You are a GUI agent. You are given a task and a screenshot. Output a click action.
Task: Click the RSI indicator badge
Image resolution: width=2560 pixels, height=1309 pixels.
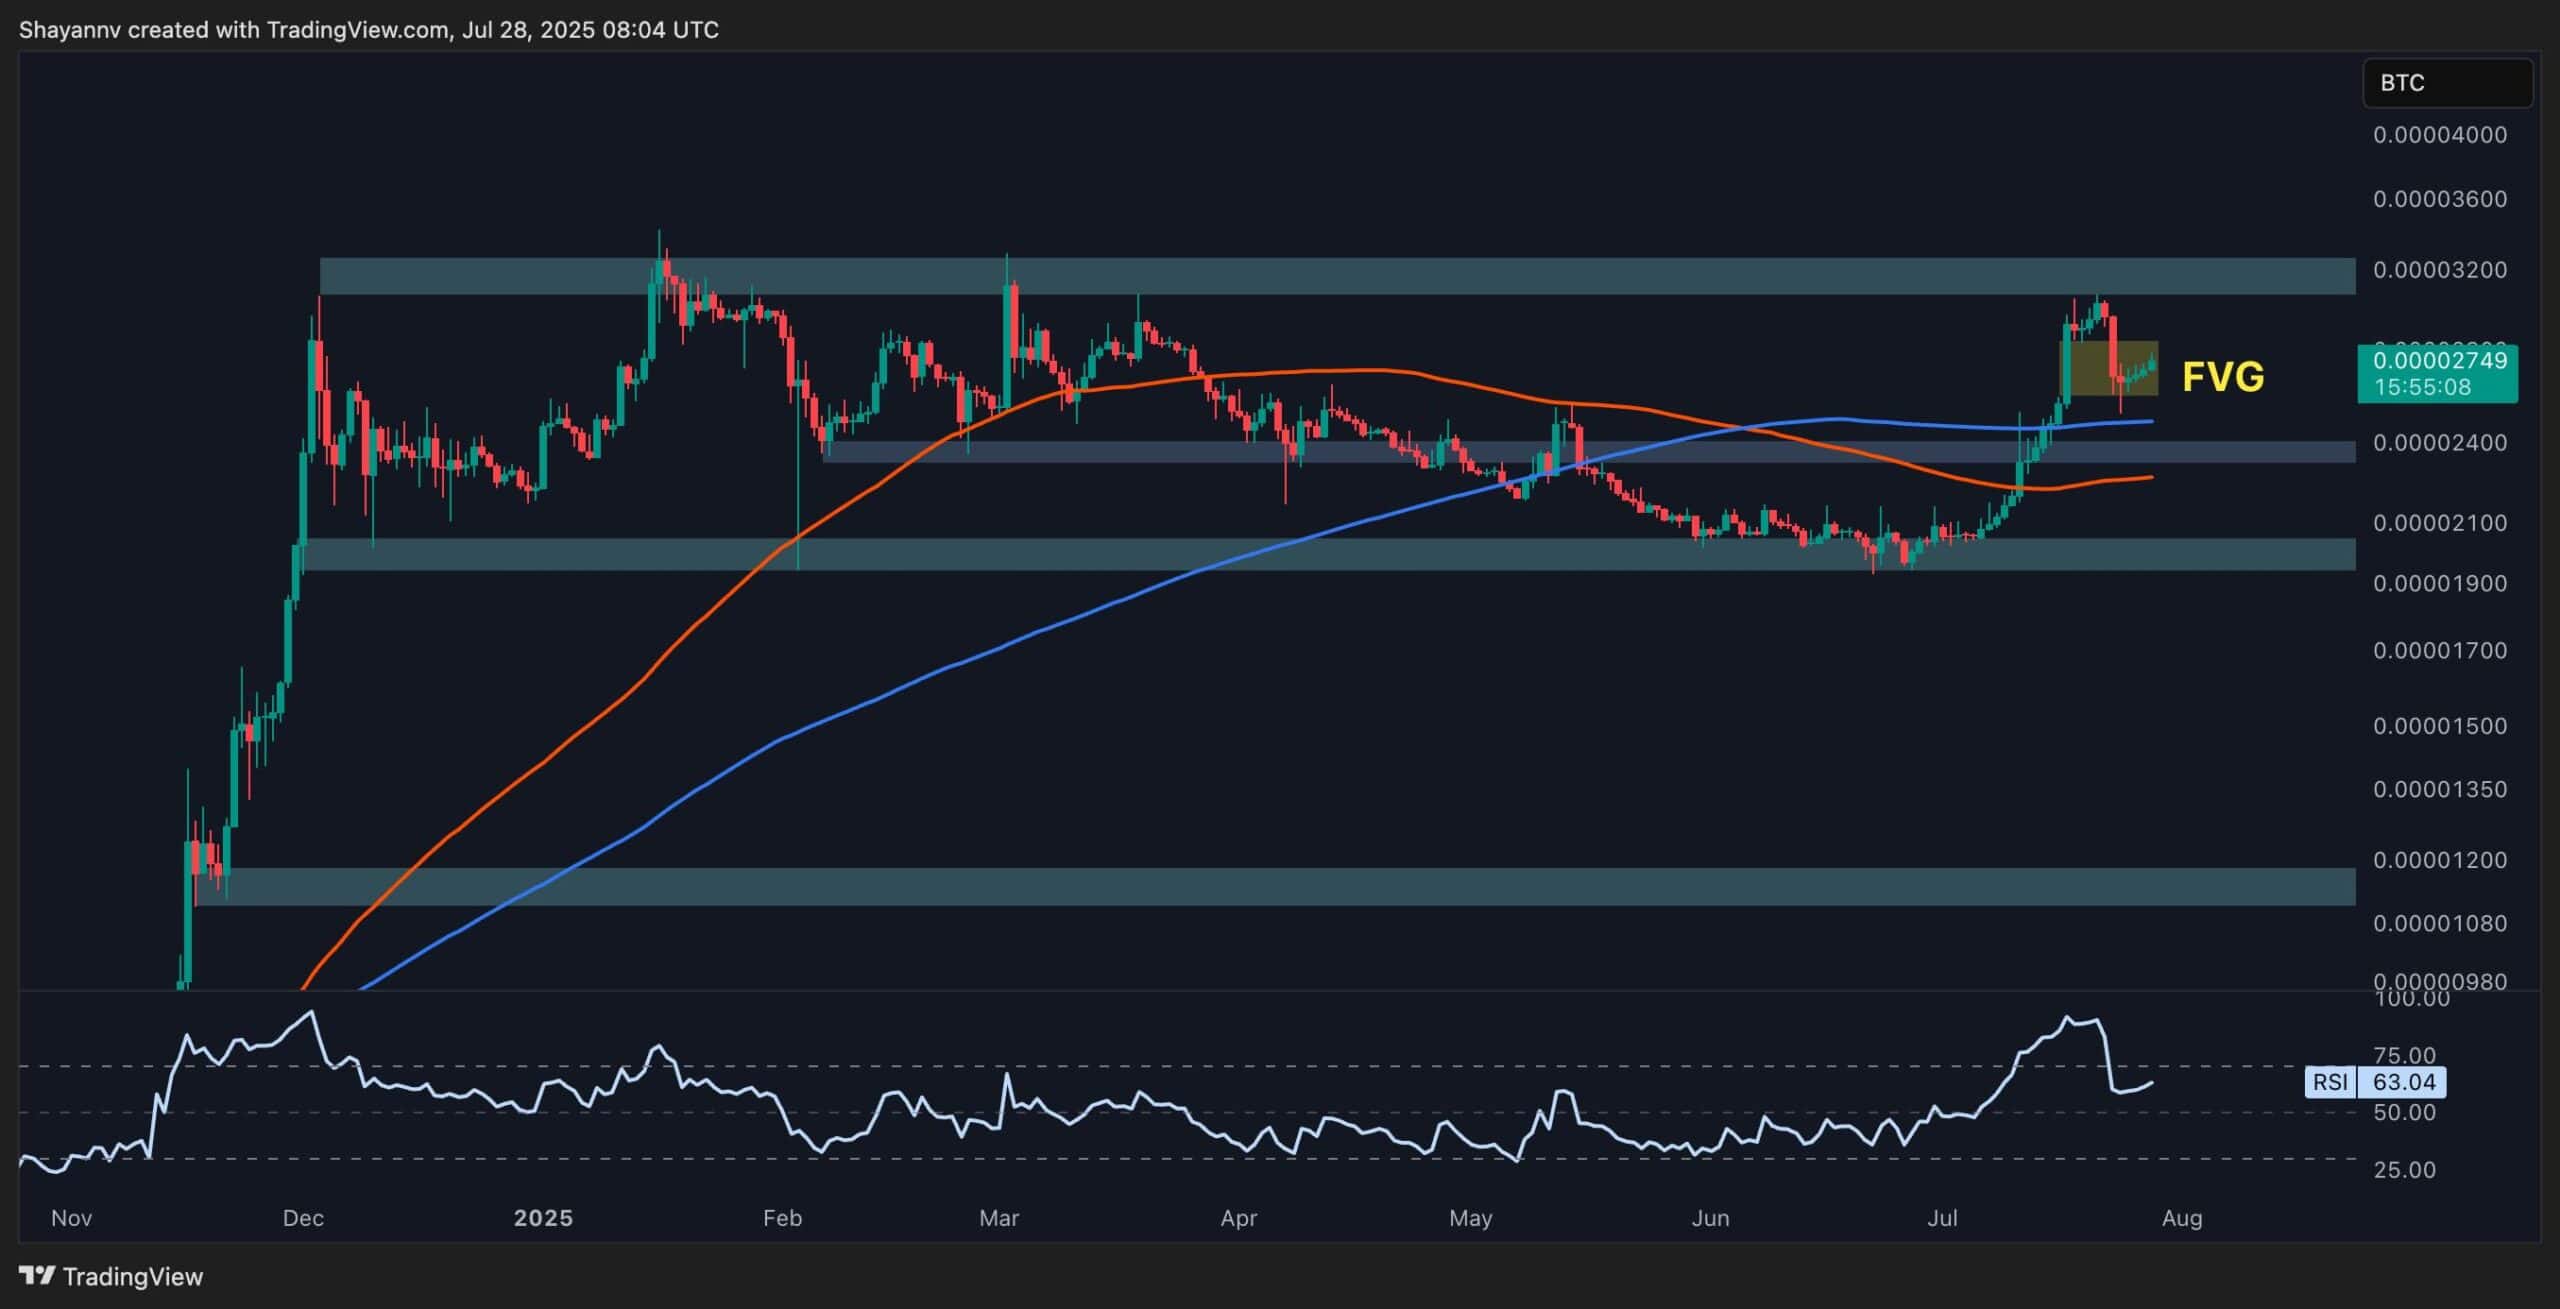pos(2330,1082)
